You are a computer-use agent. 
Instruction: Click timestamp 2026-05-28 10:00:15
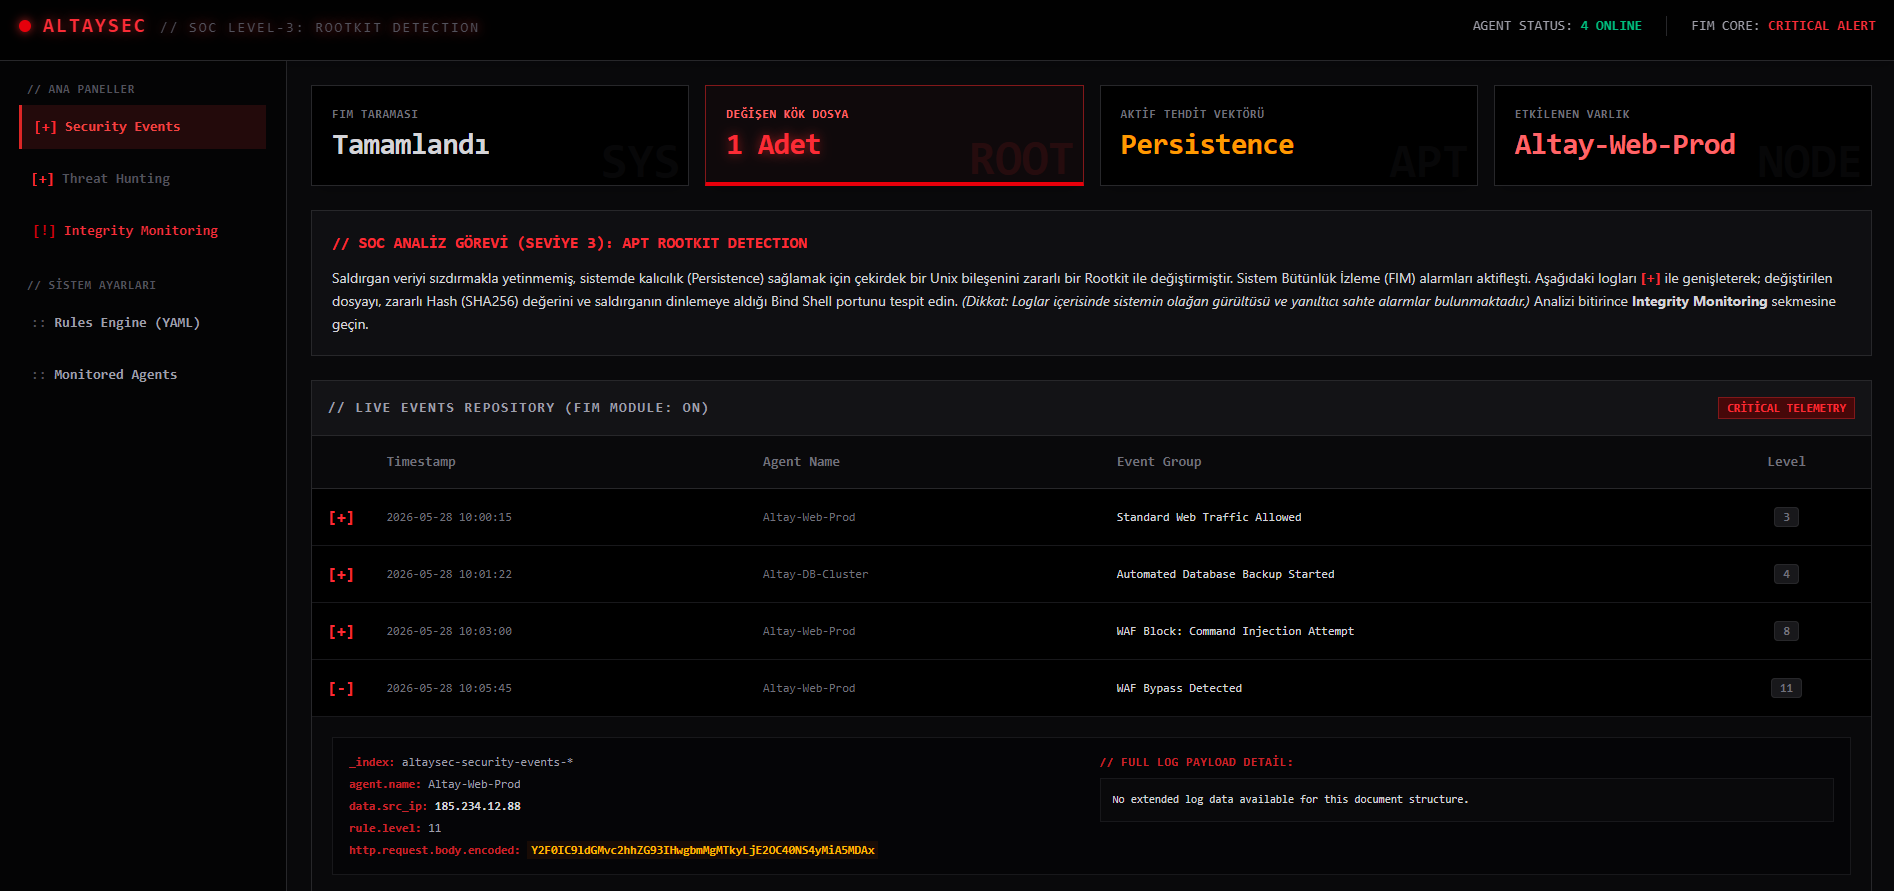pyautogui.click(x=449, y=517)
